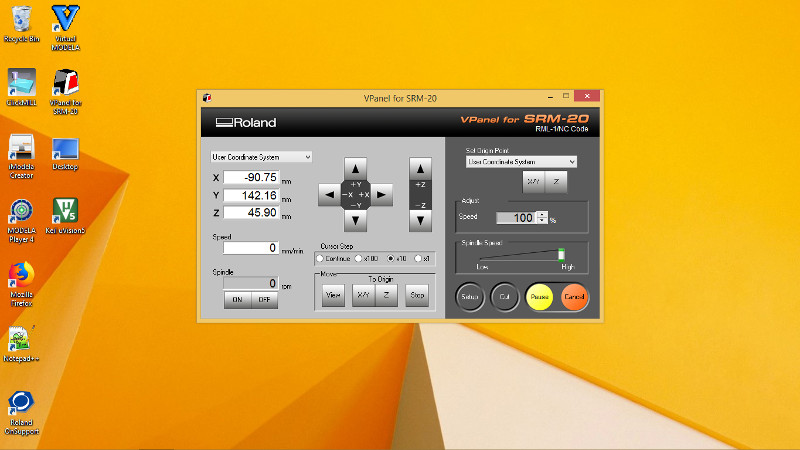Select the Virtual MODELA desktop icon
800x450 pixels.
tap(65, 28)
